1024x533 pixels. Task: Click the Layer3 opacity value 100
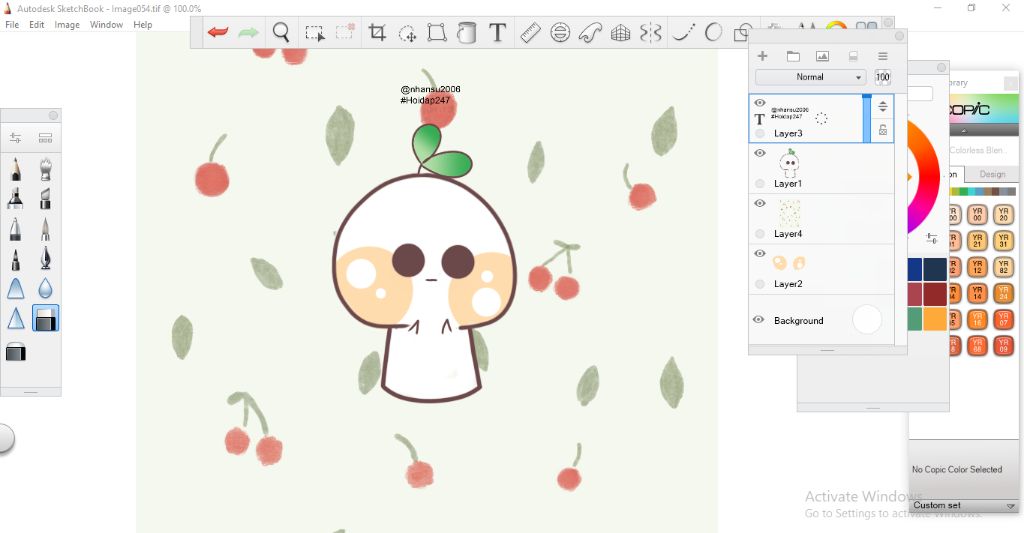tap(882, 77)
